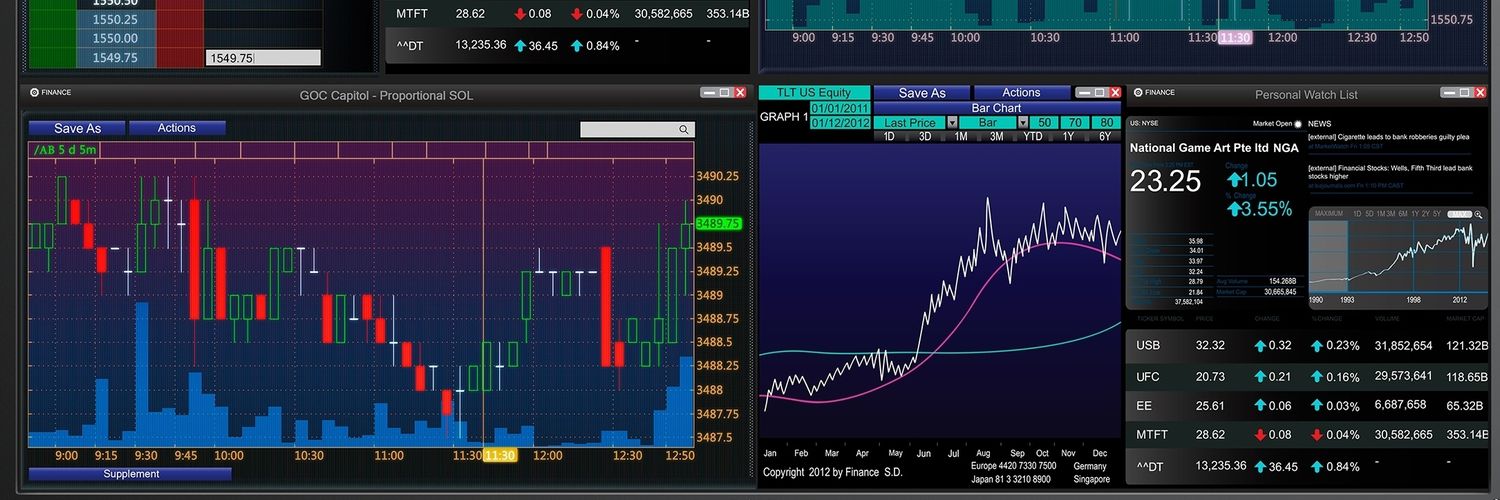
Task: Click the Bar Chart button
Action: point(996,108)
